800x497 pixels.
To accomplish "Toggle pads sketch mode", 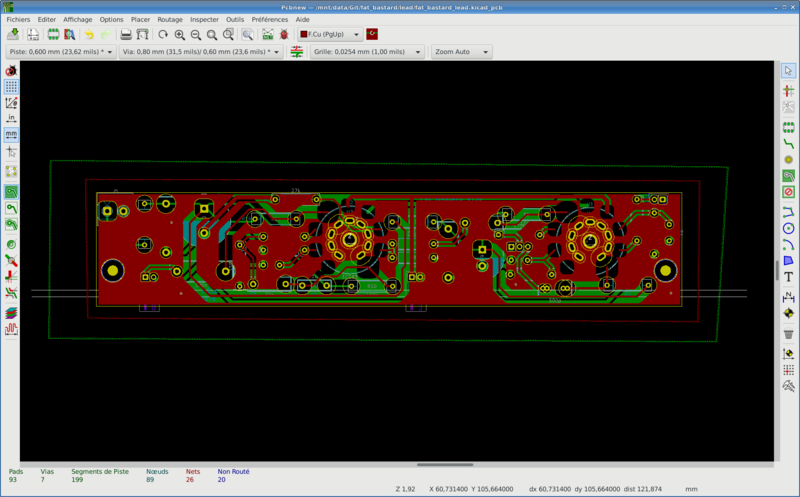I will click(x=11, y=244).
